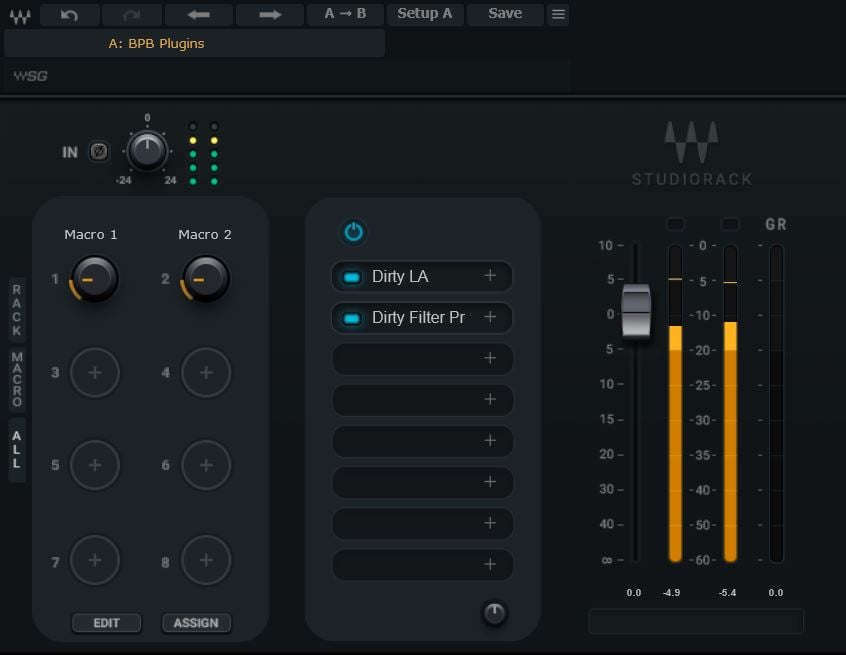This screenshot has height=655, width=846.
Task: Open plugin menu on Dirty LA slot
Action: [x=490, y=277]
